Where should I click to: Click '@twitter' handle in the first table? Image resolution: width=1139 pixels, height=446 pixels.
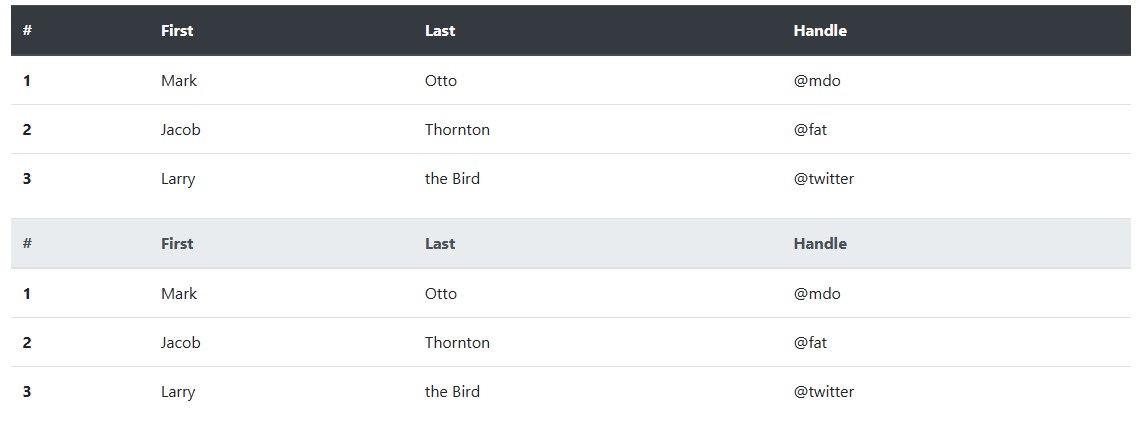point(824,179)
